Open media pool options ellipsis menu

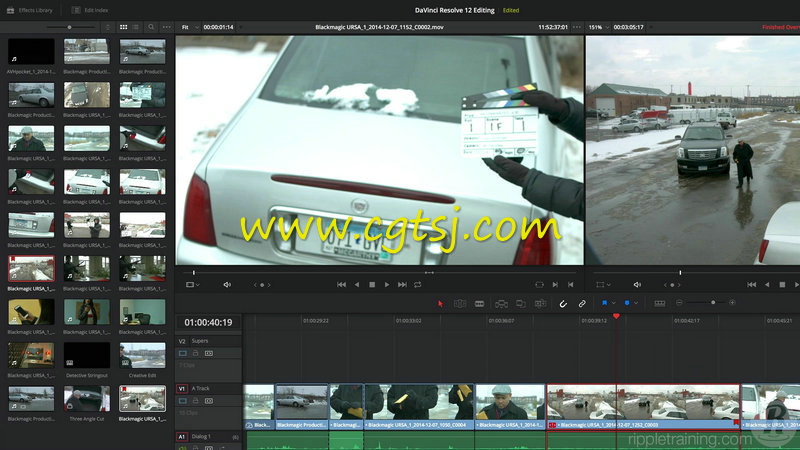click(166, 27)
